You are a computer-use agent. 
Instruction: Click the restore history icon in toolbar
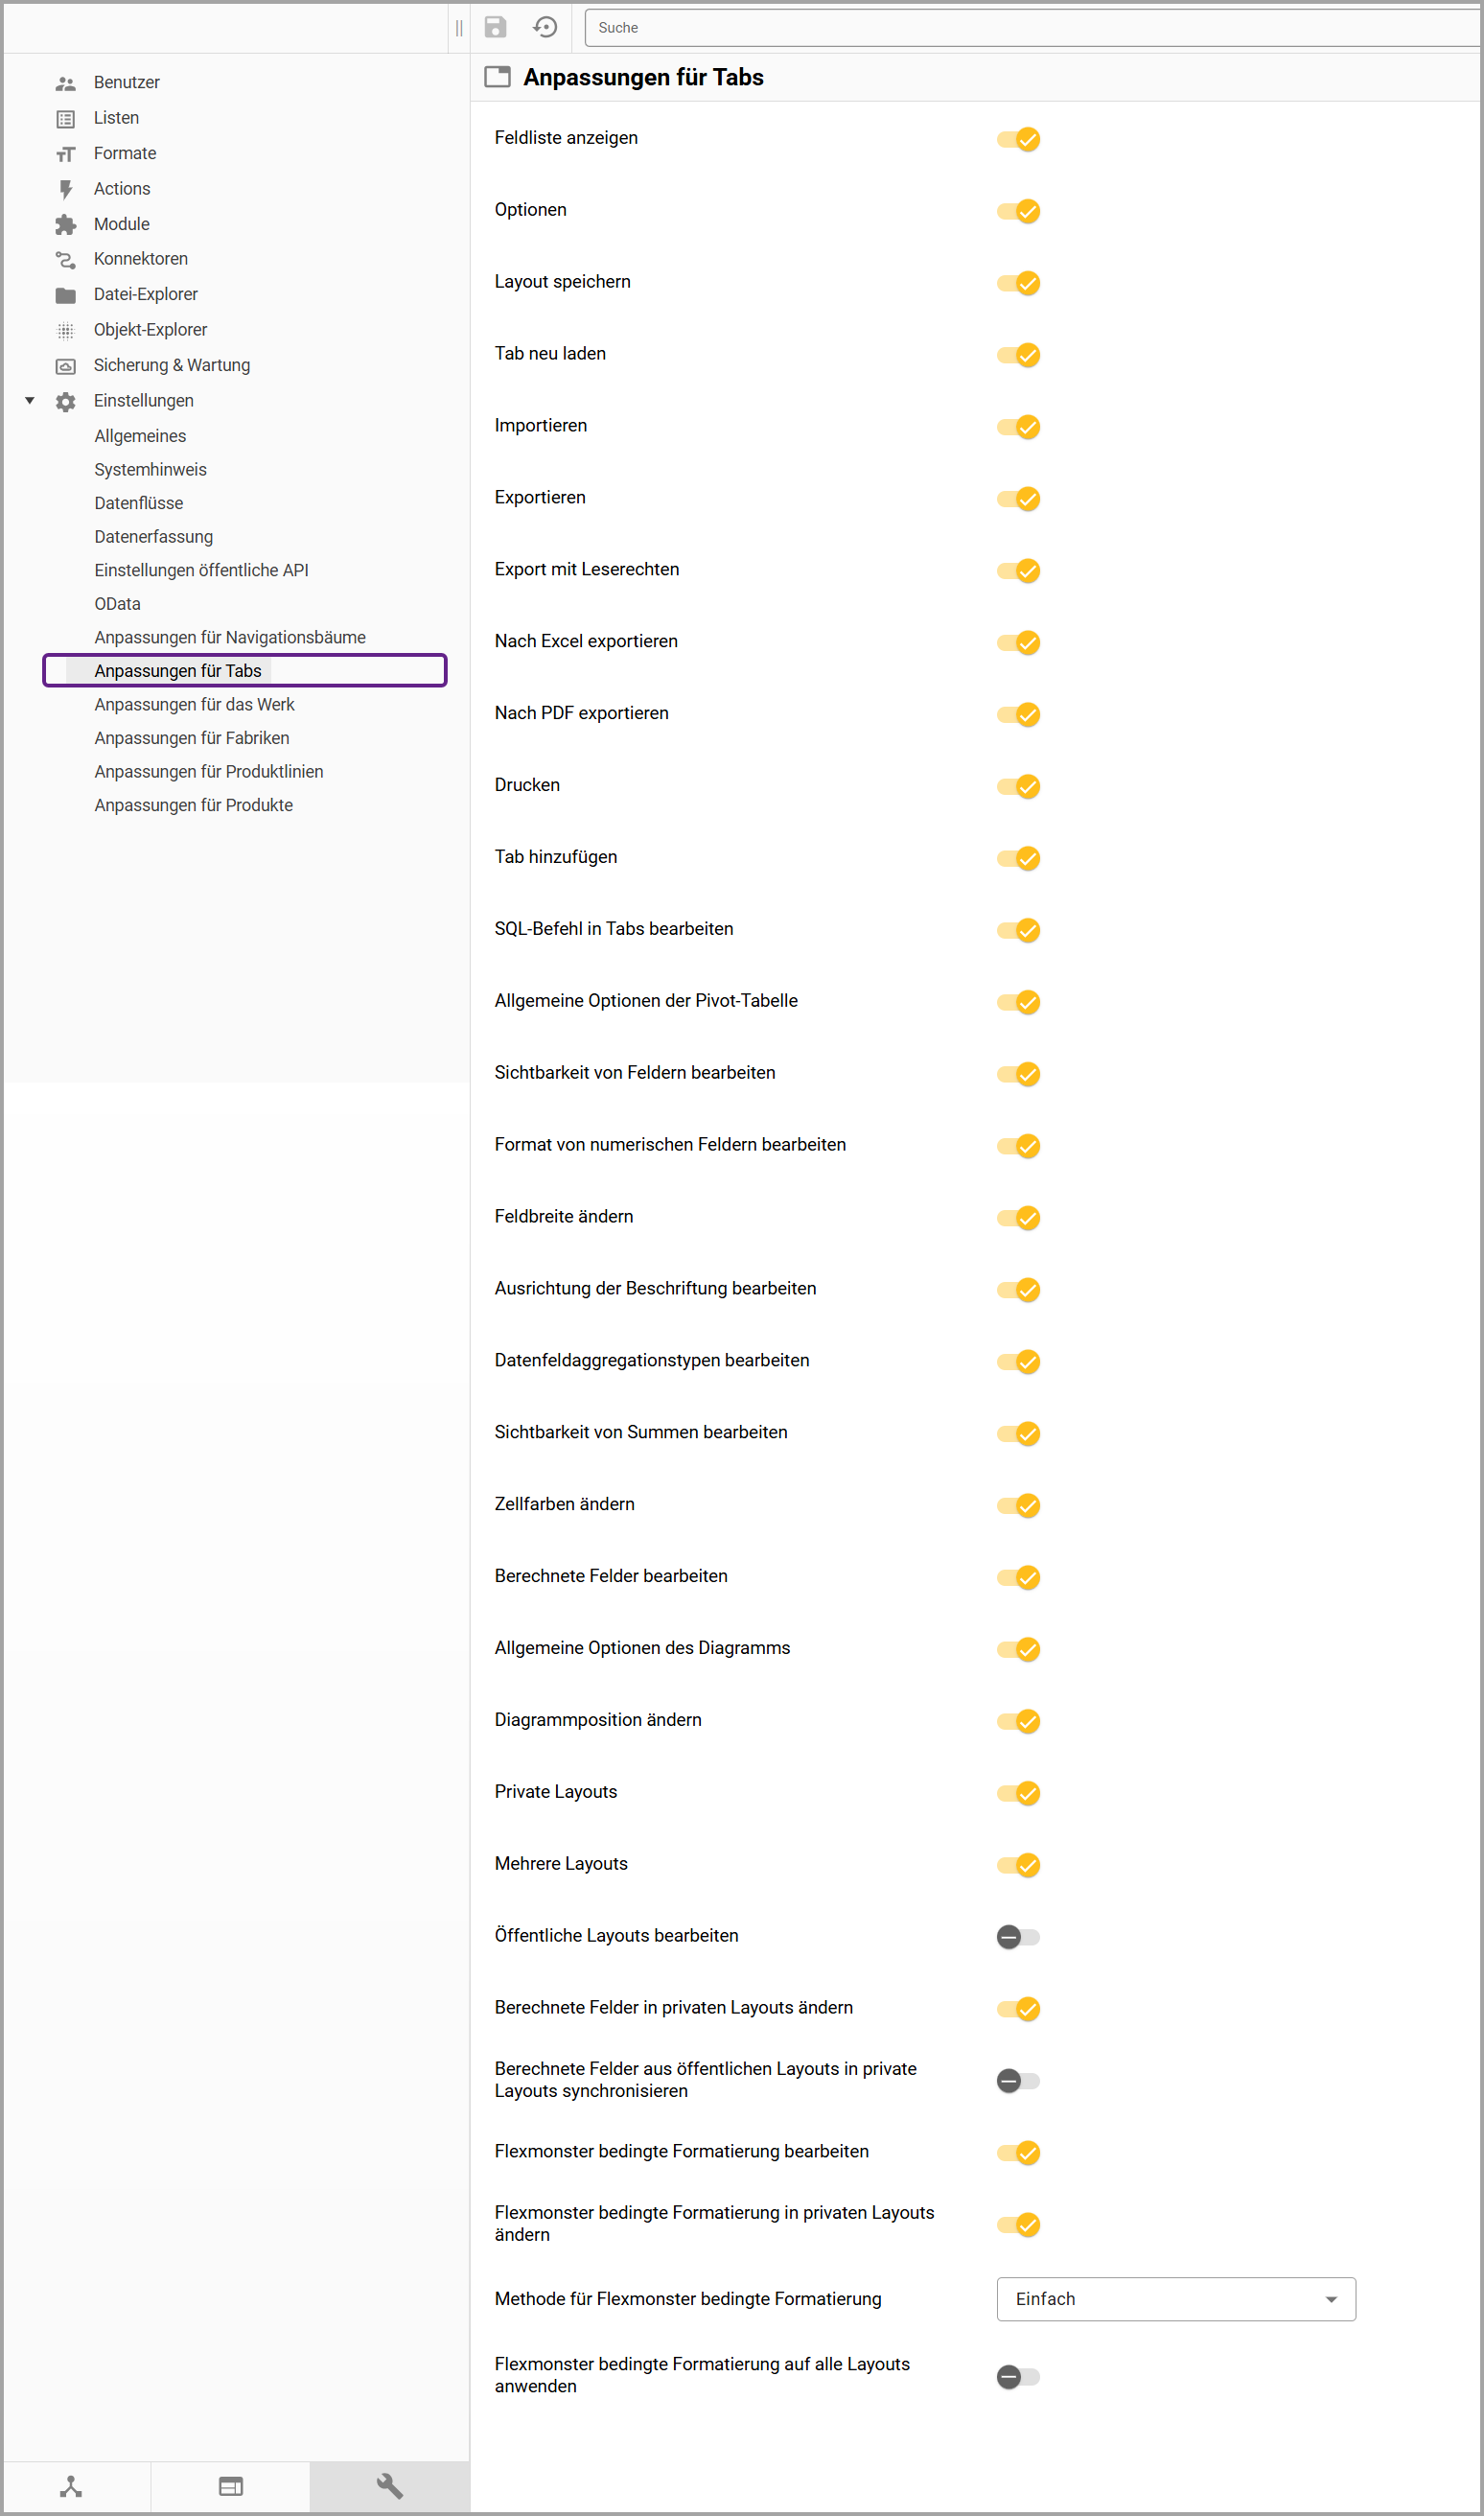point(545,27)
